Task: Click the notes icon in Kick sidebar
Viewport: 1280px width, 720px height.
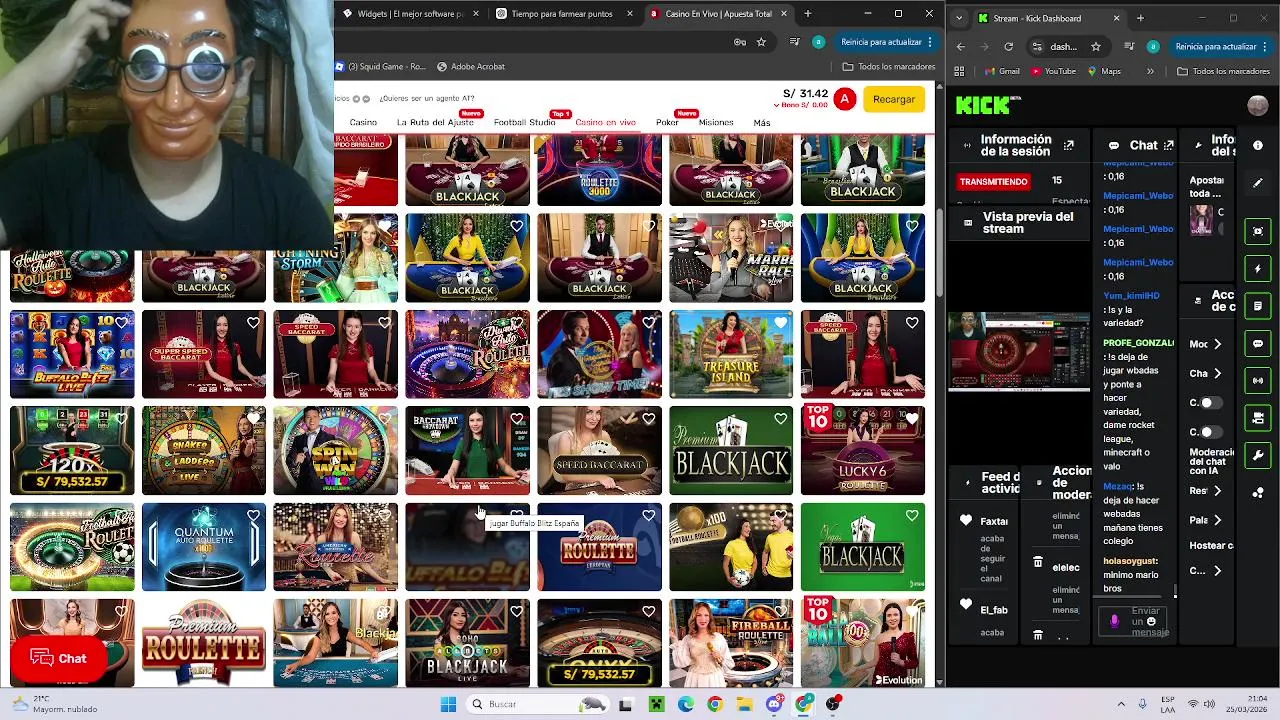Action: (x=1258, y=306)
